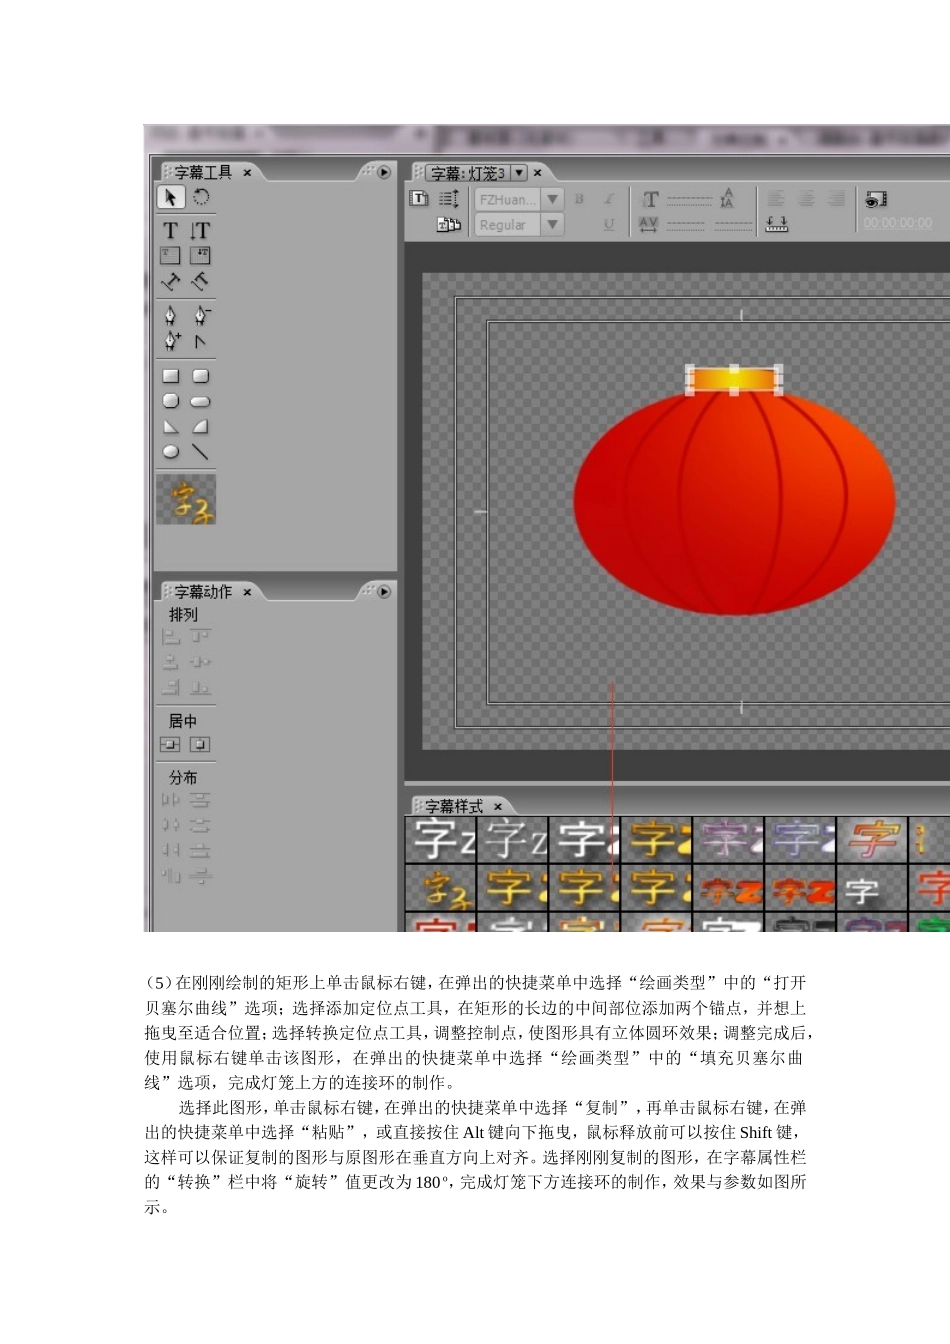Viewport: 950px width, 1344px height.
Task: Click the leading icon
Action: tap(727, 198)
